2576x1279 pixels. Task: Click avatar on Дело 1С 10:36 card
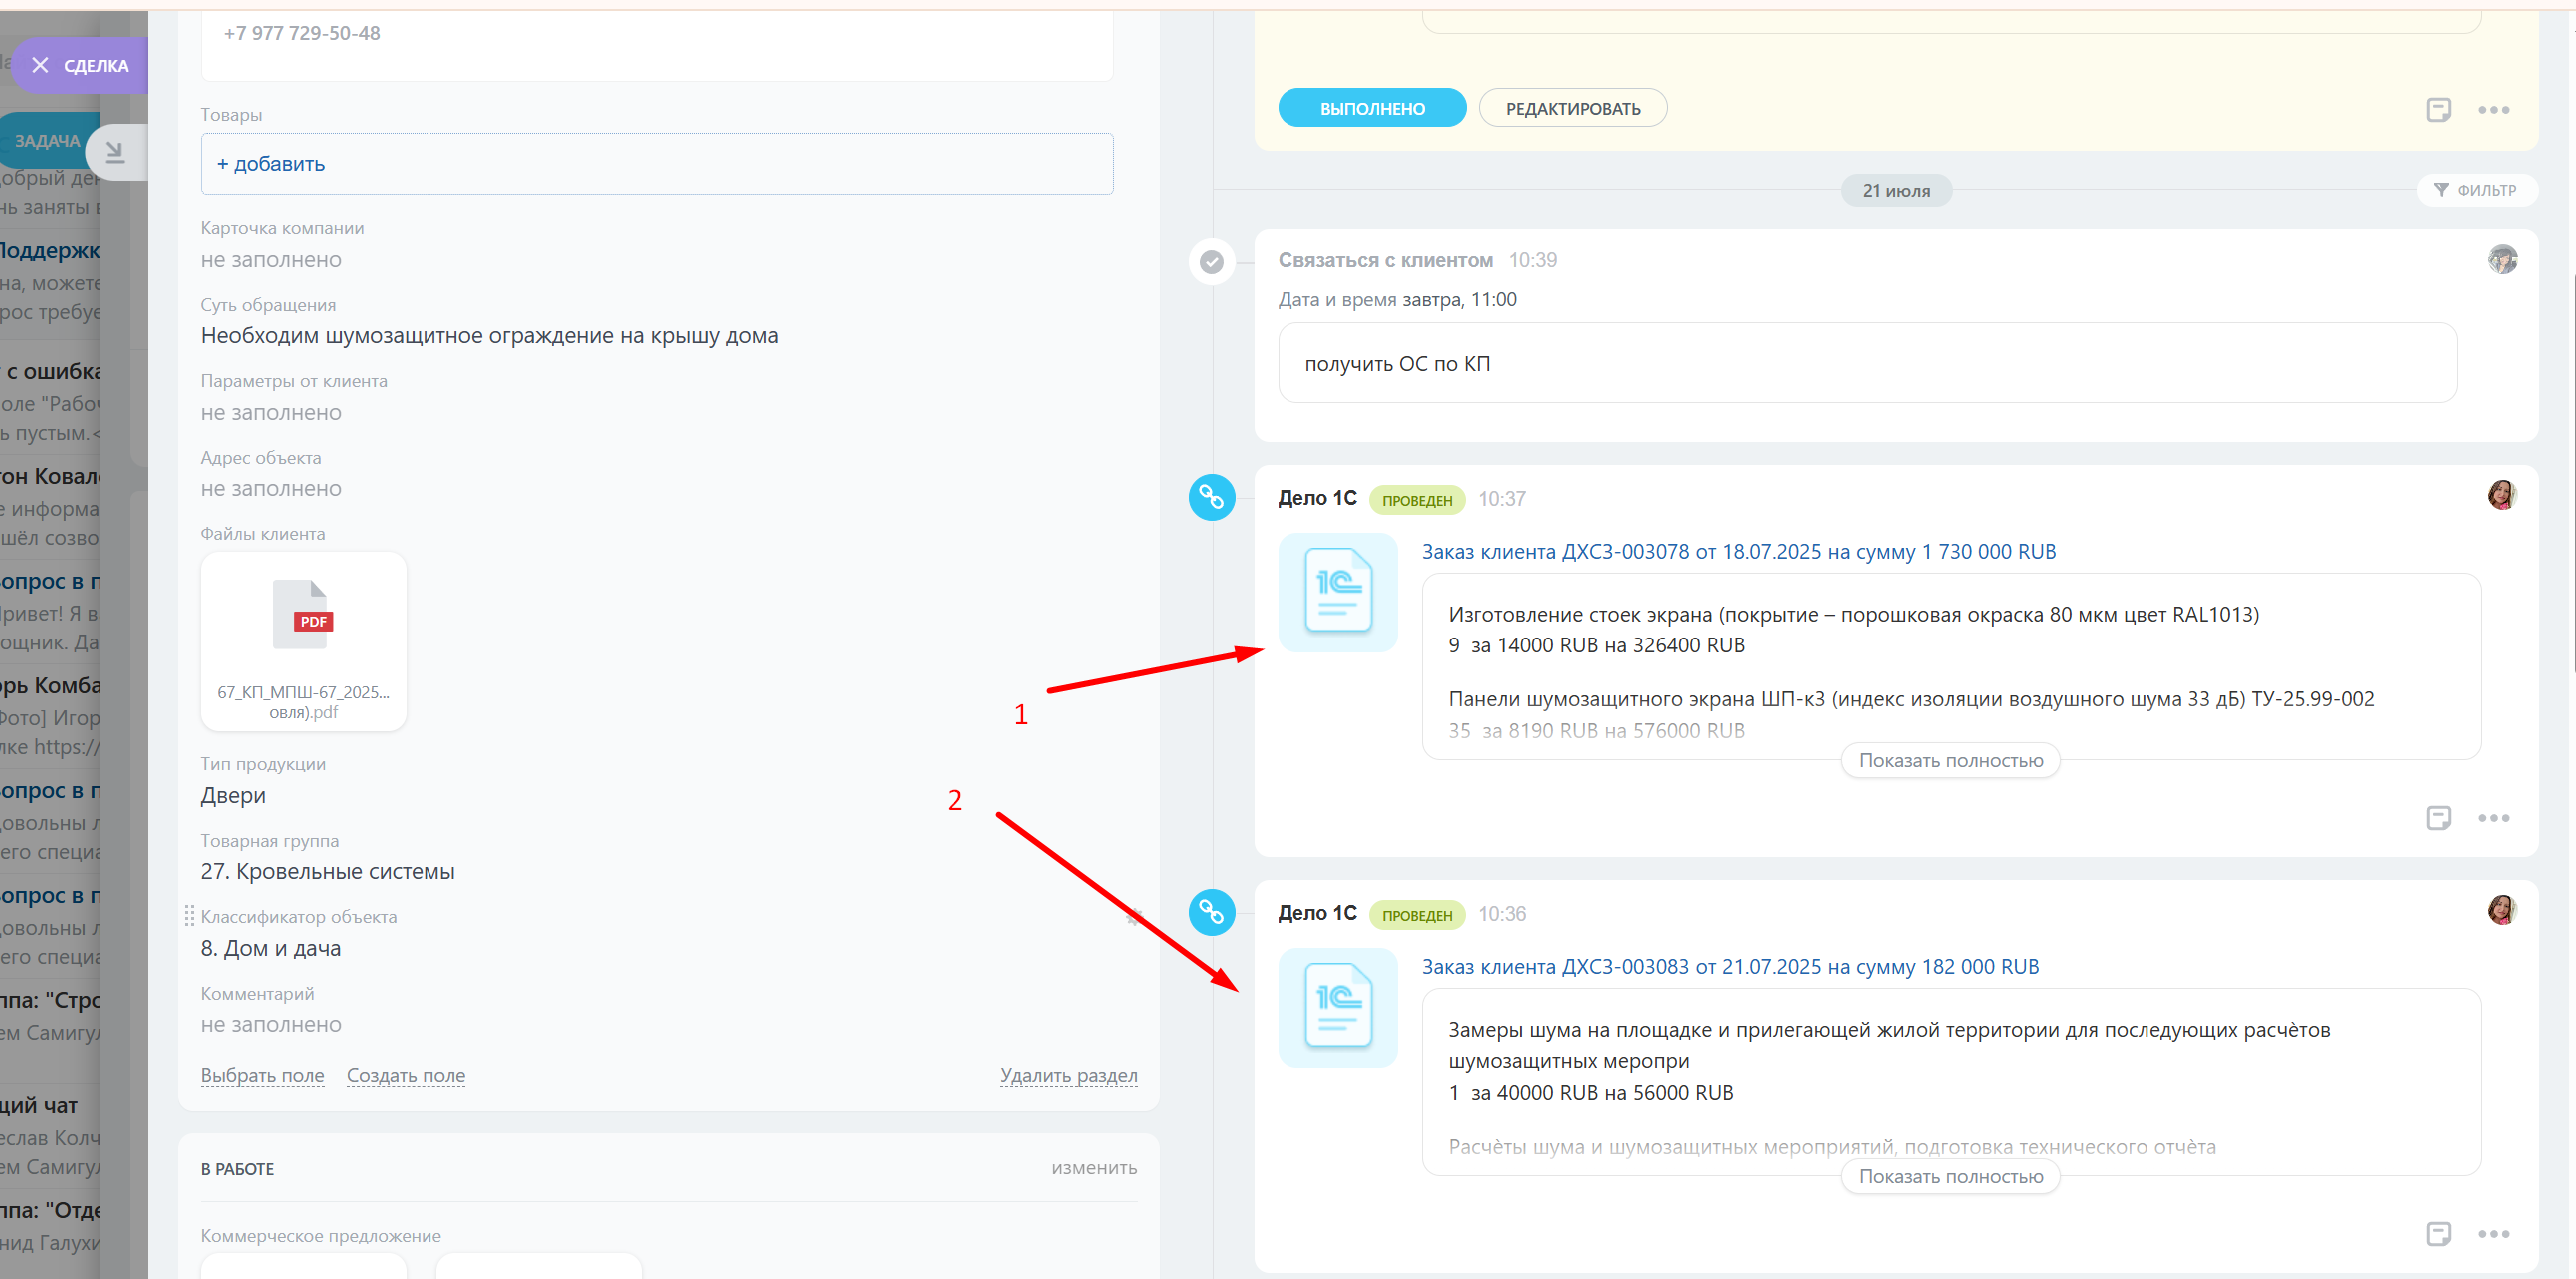tap(2502, 910)
